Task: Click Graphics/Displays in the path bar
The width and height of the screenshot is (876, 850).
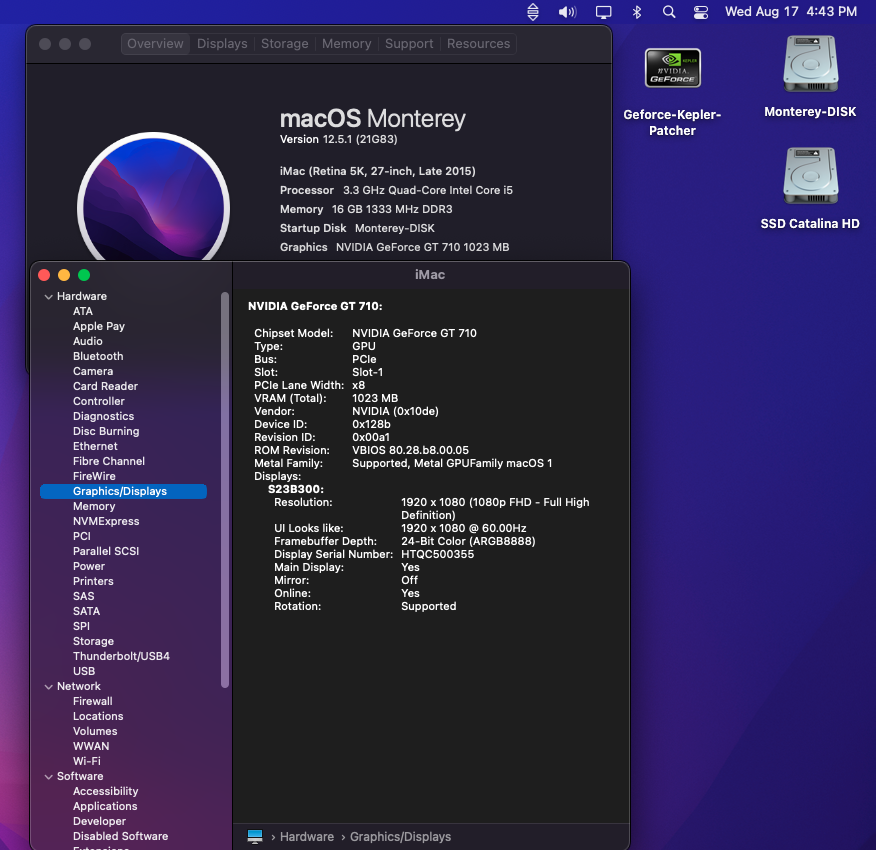Action: coord(401,837)
